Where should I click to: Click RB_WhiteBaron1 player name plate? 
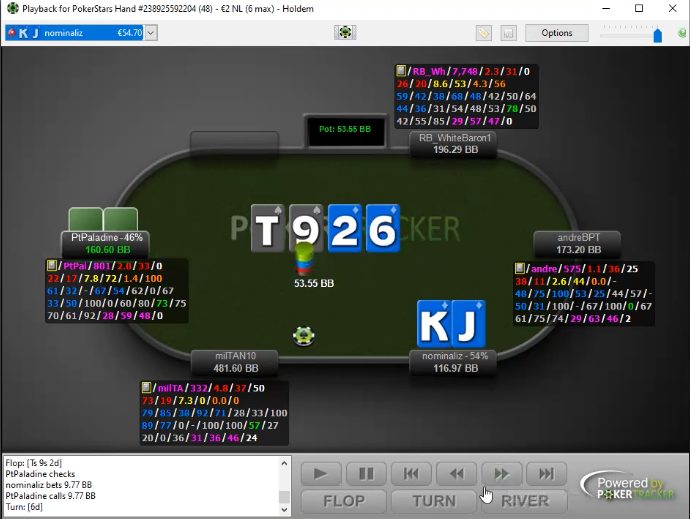click(454, 144)
